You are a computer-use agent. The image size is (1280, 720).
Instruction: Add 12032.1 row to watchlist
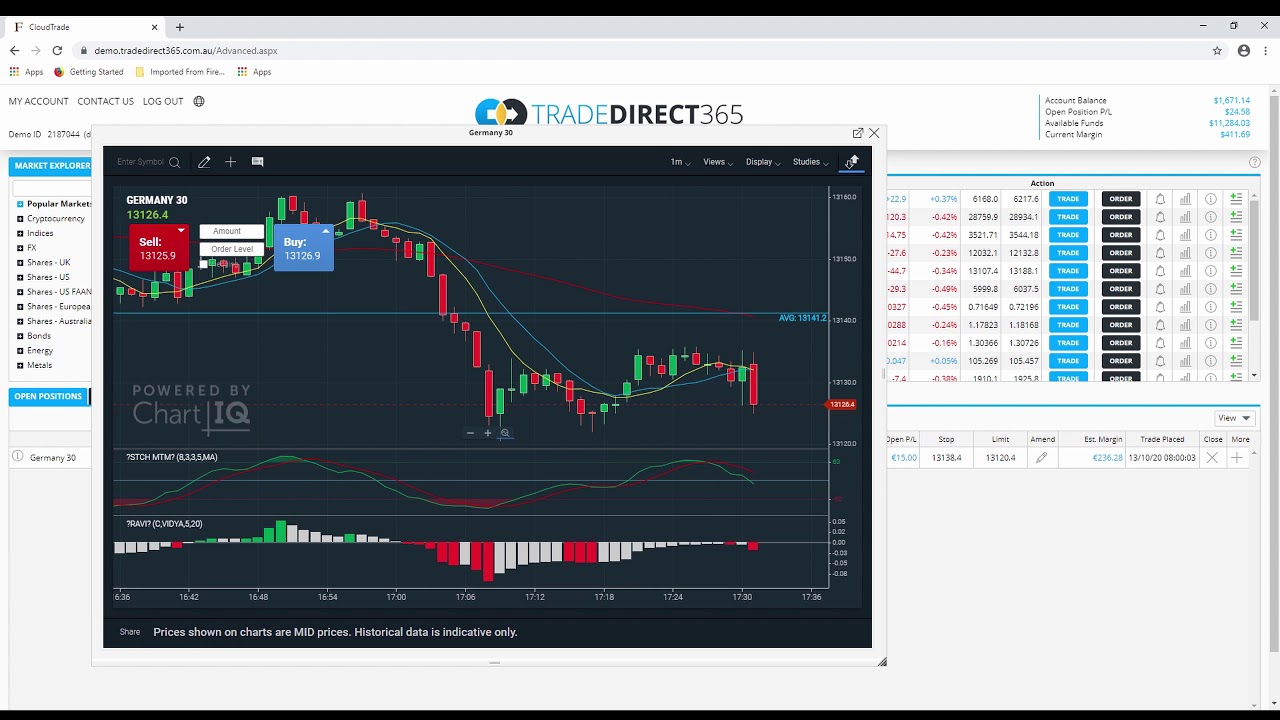(x=1236, y=253)
